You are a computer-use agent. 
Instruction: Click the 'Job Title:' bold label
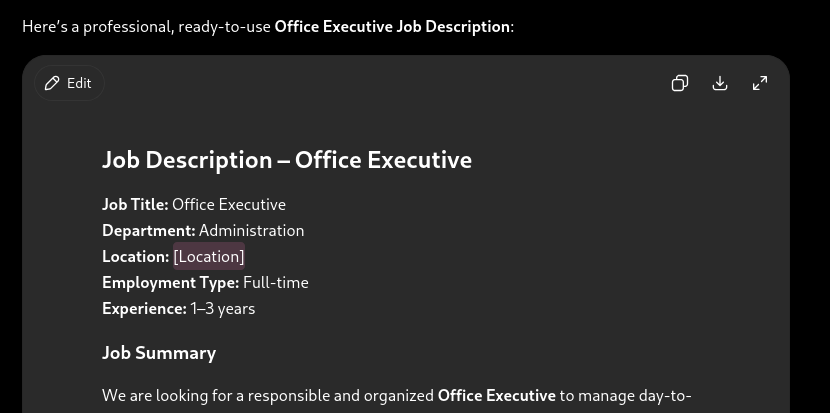pyautogui.click(x=135, y=204)
